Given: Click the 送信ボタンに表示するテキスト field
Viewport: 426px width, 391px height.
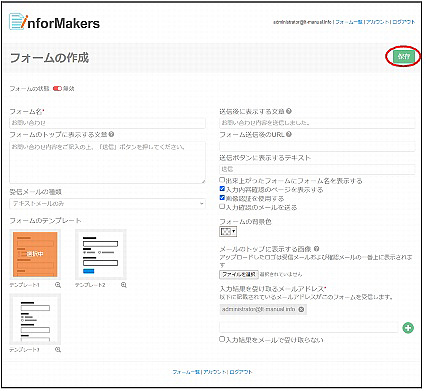Looking at the screenshot, I should click(317, 169).
